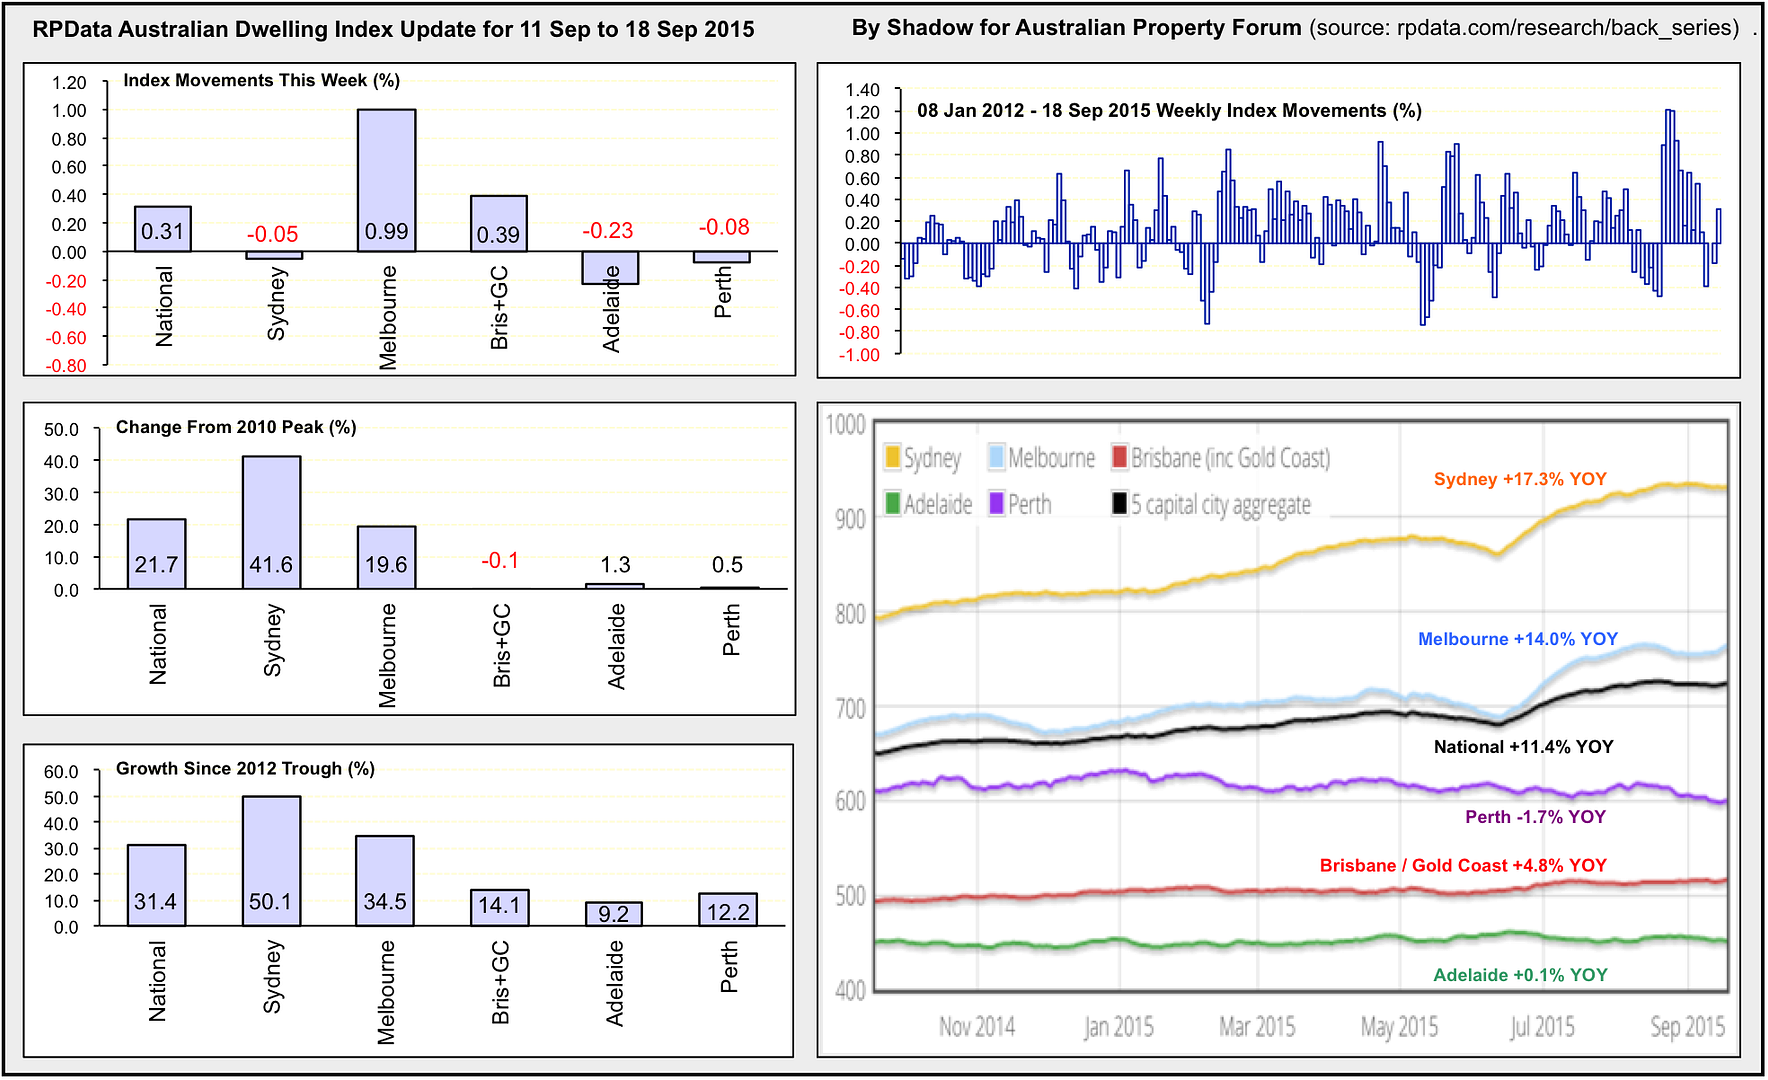Click the Brisbane red legend swatch

tap(1119, 458)
